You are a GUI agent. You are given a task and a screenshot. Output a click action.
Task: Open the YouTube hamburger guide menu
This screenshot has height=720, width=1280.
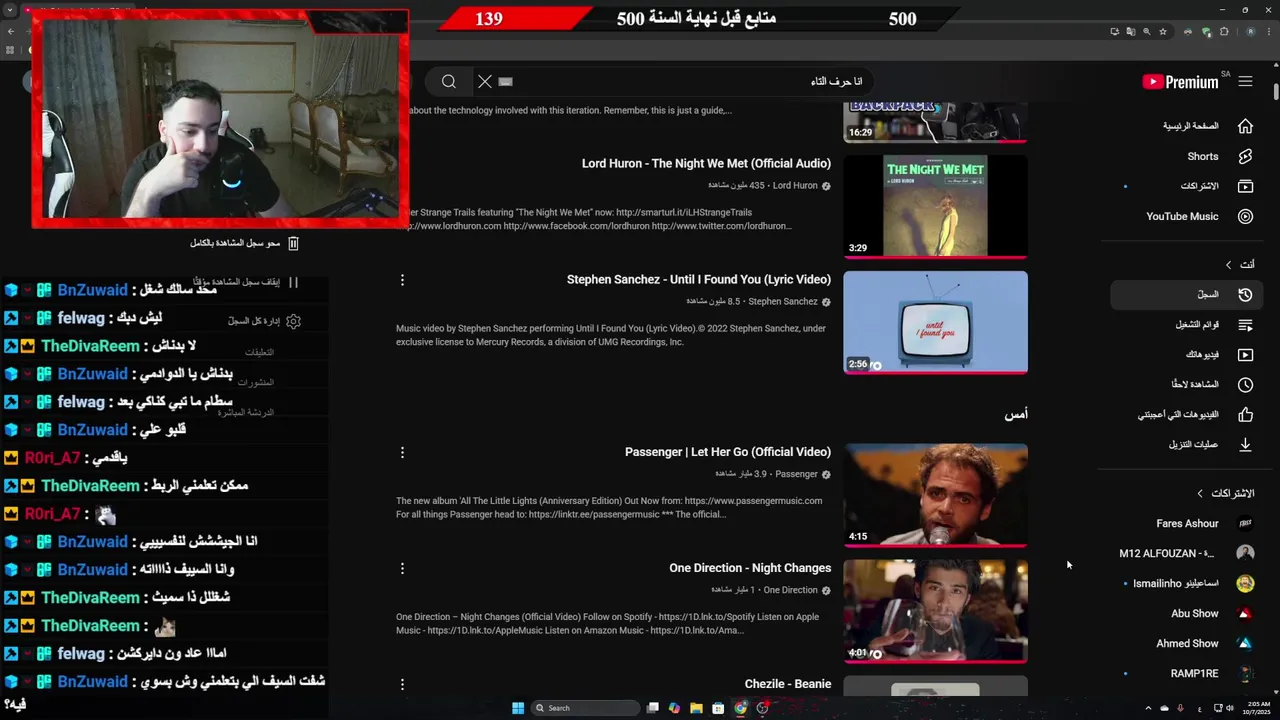(x=1245, y=82)
